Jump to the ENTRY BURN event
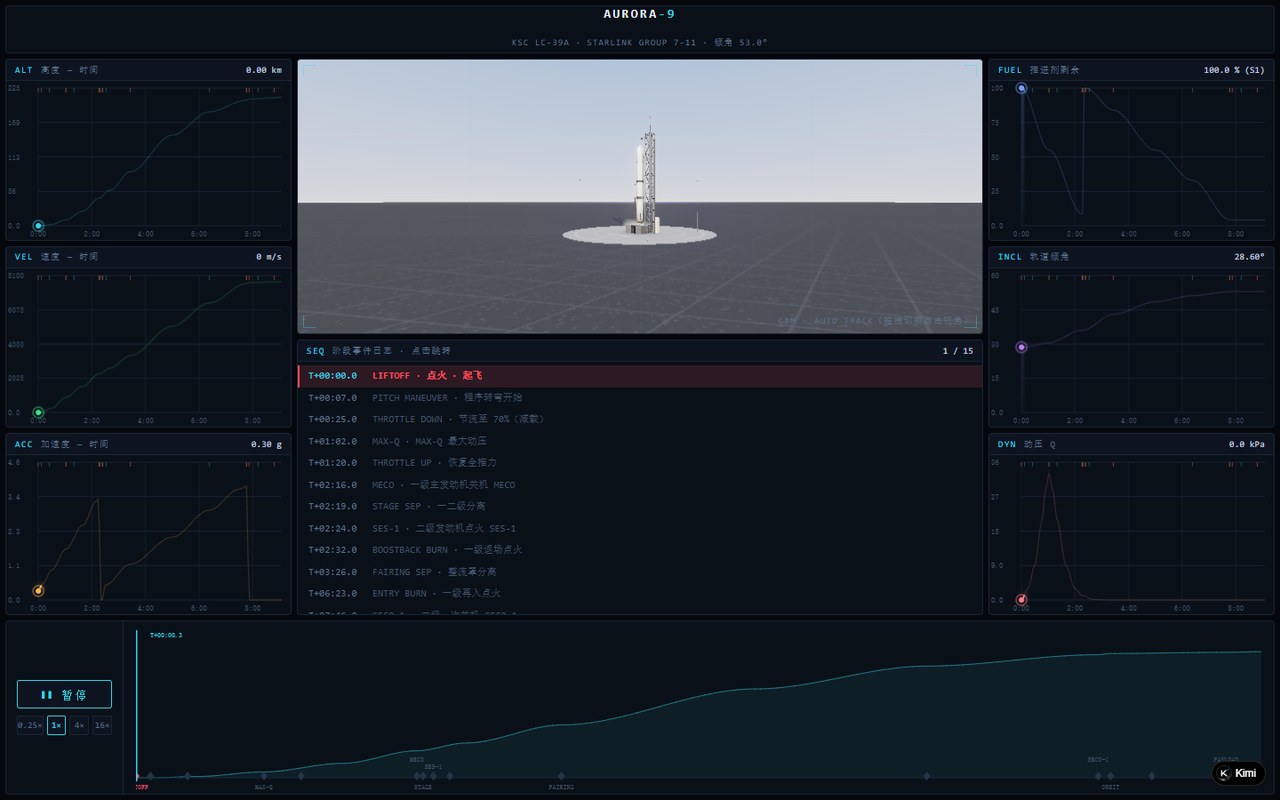 (x=640, y=593)
